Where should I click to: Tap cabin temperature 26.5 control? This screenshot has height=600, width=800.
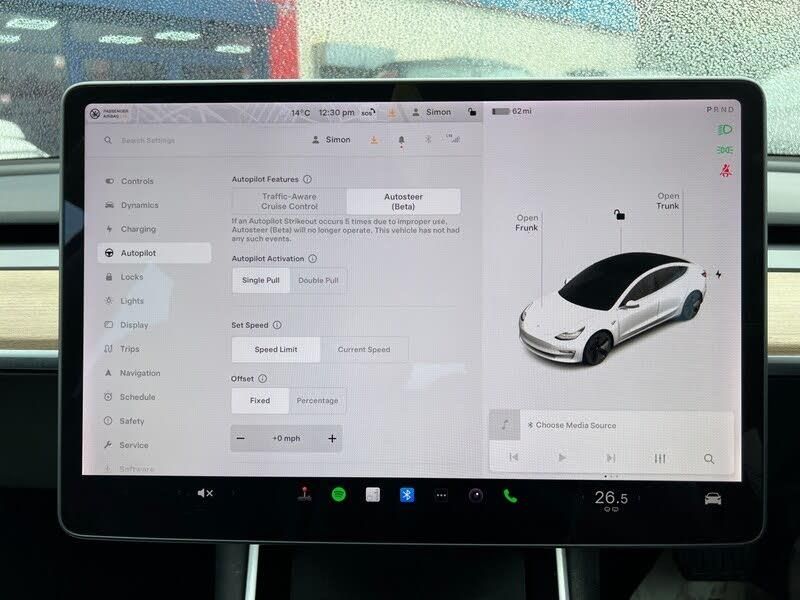[611, 497]
